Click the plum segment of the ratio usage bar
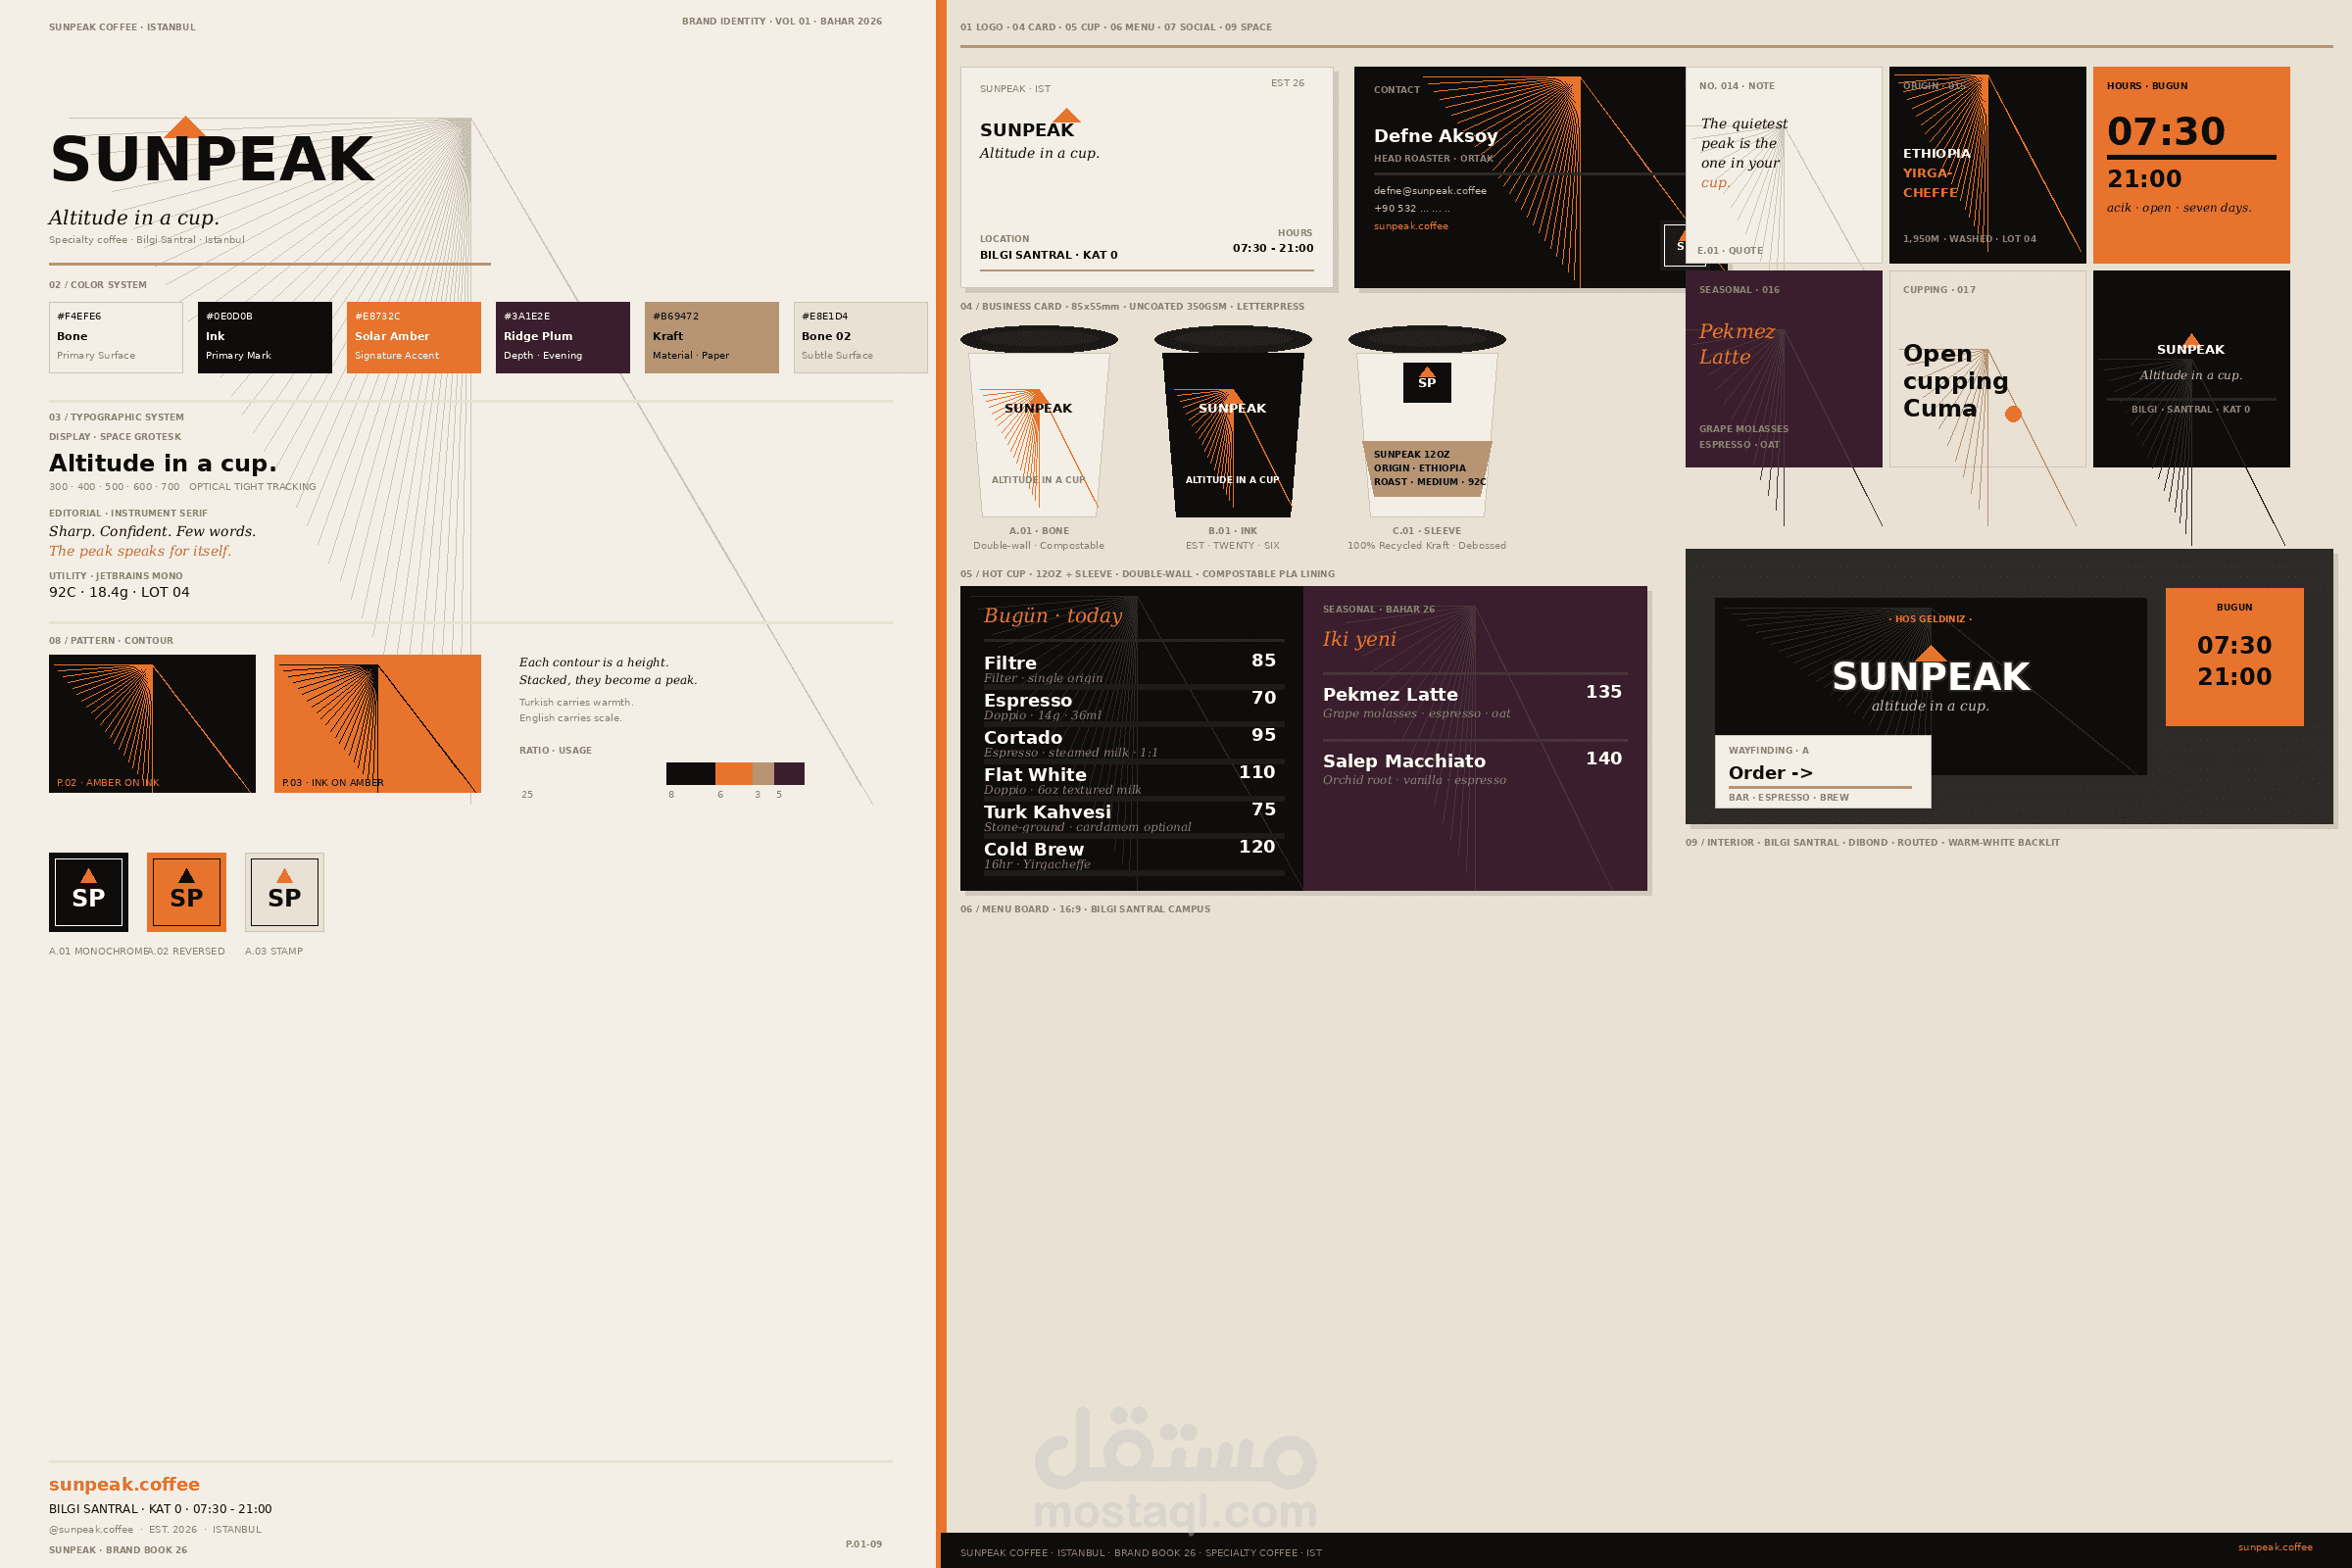The width and height of the screenshot is (2352, 1568). click(x=789, y=773)
